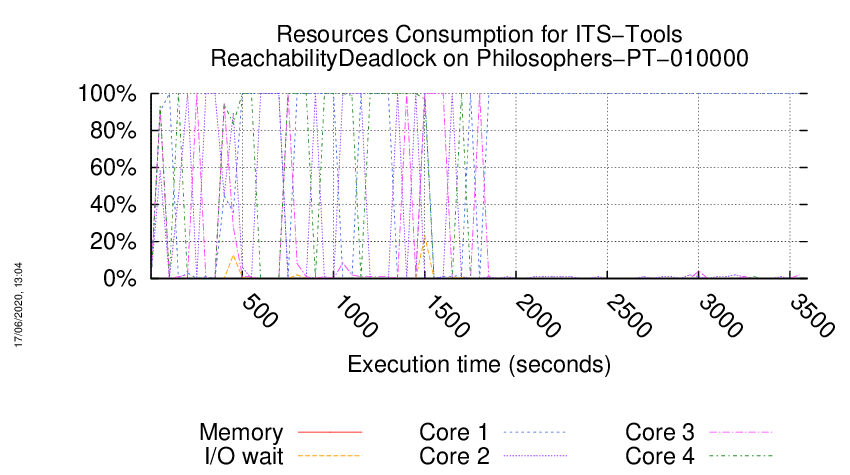Click the Core 4 legend label
Image resolution: width=850 pixels, height=475 pixels.
point(660,456)
